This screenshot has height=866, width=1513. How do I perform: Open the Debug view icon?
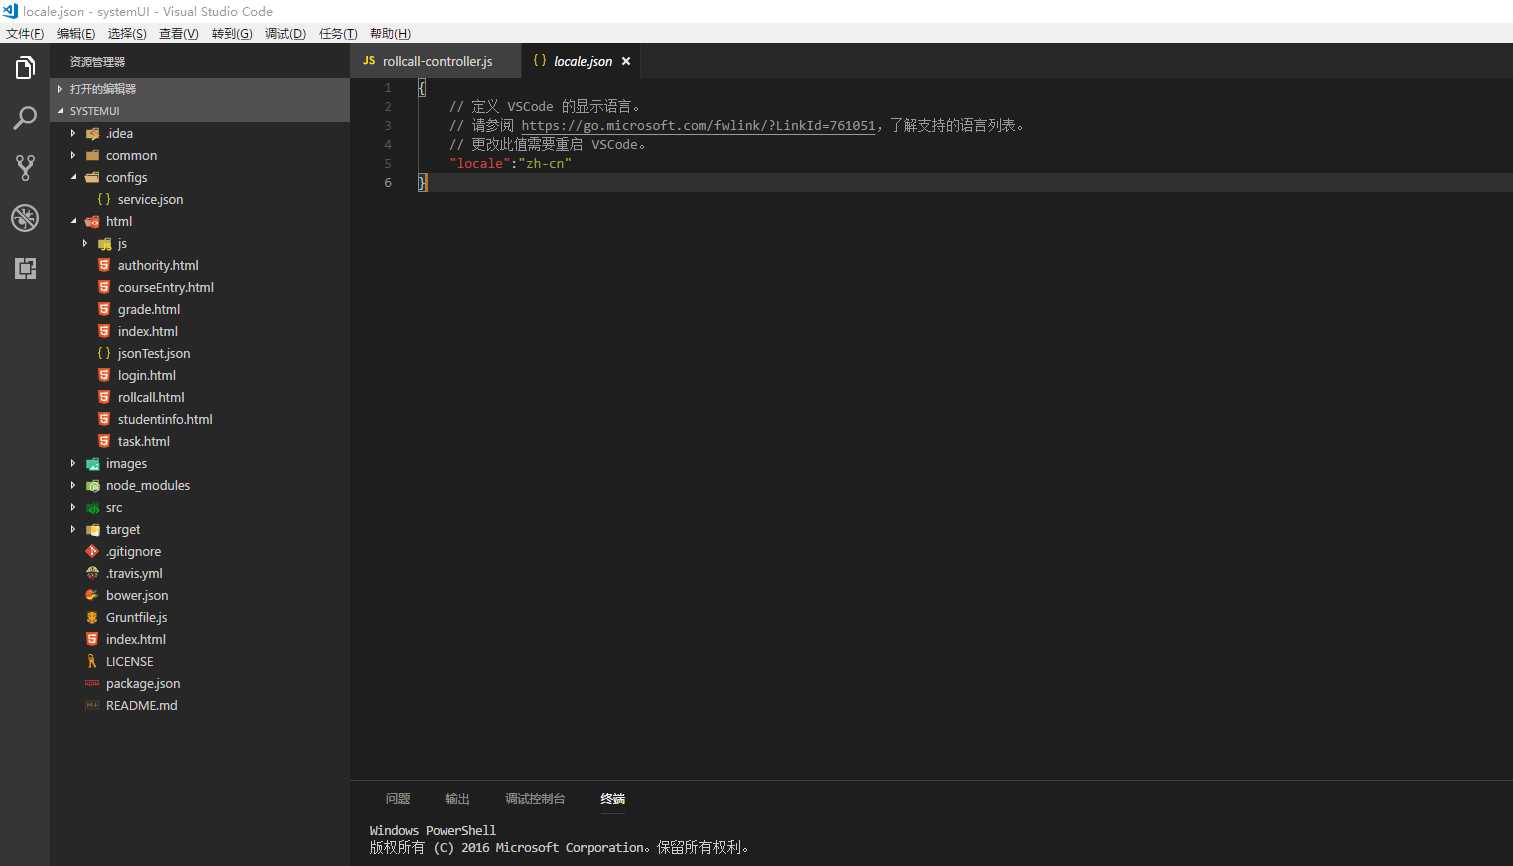pos(25,218)
